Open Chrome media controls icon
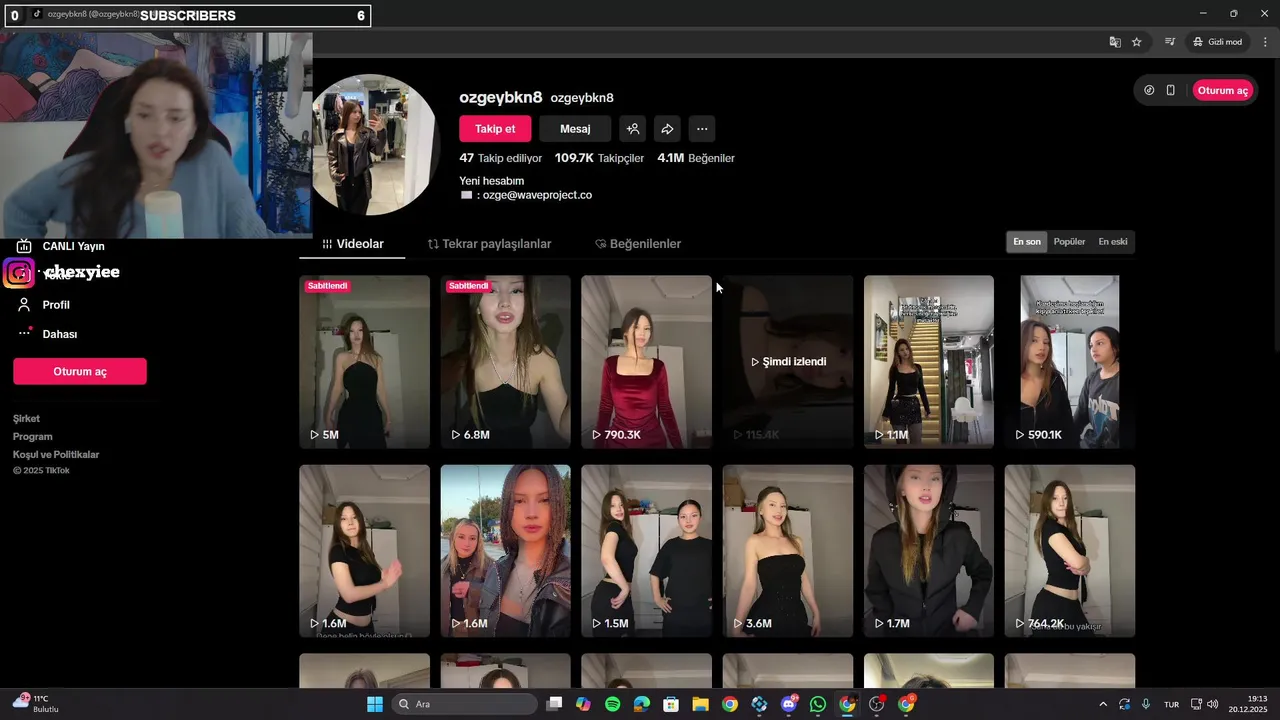Screen dimensions: 1280x720 pyautogui.click(x=1169, y=42)
